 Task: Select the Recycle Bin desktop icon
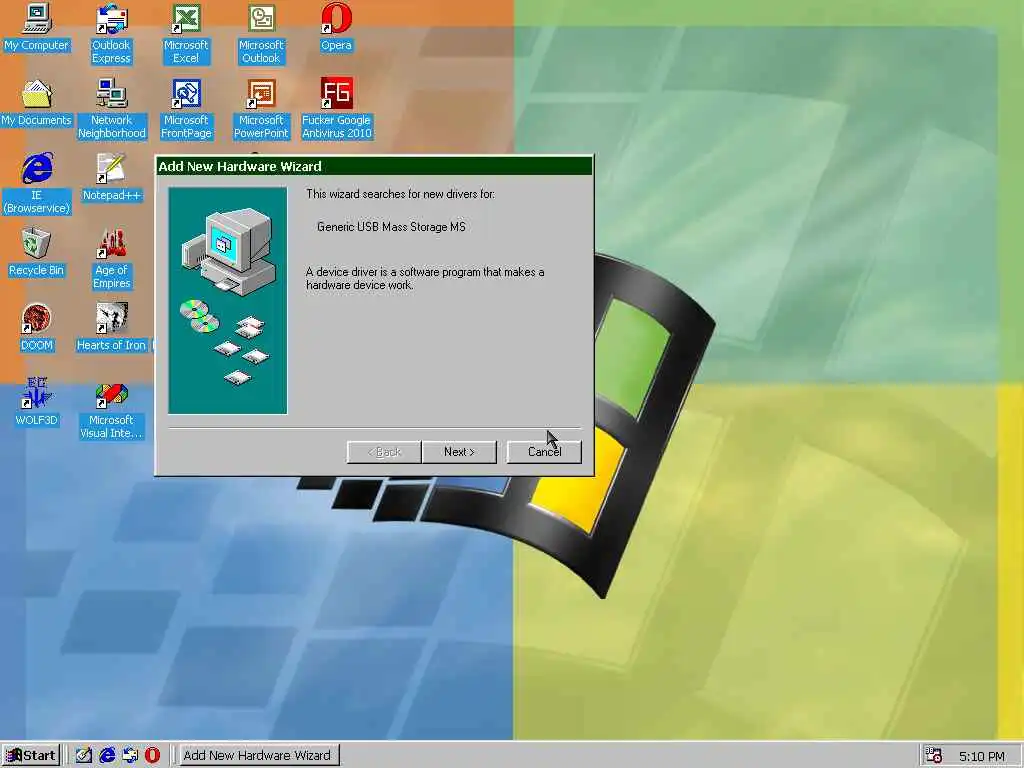coord(37,253)
